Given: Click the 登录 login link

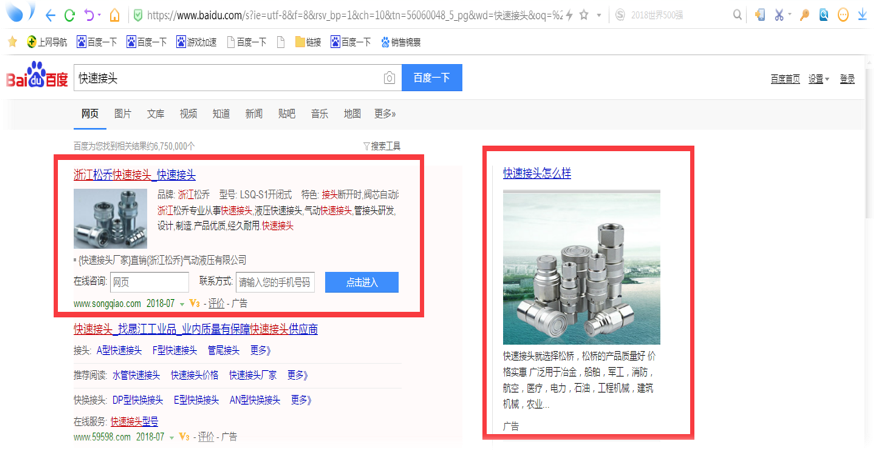Looking at the screenshot, I should tap(847, 79).
